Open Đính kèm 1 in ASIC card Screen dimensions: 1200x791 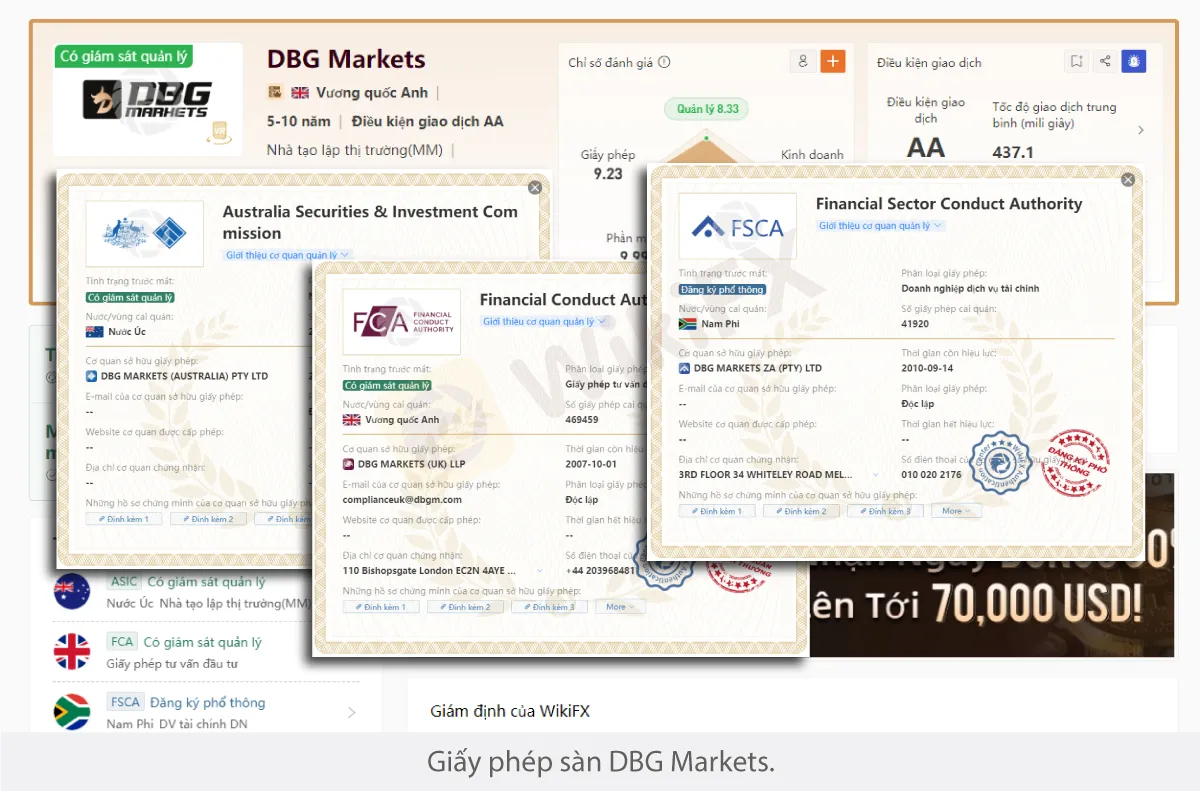pos(124,519)
